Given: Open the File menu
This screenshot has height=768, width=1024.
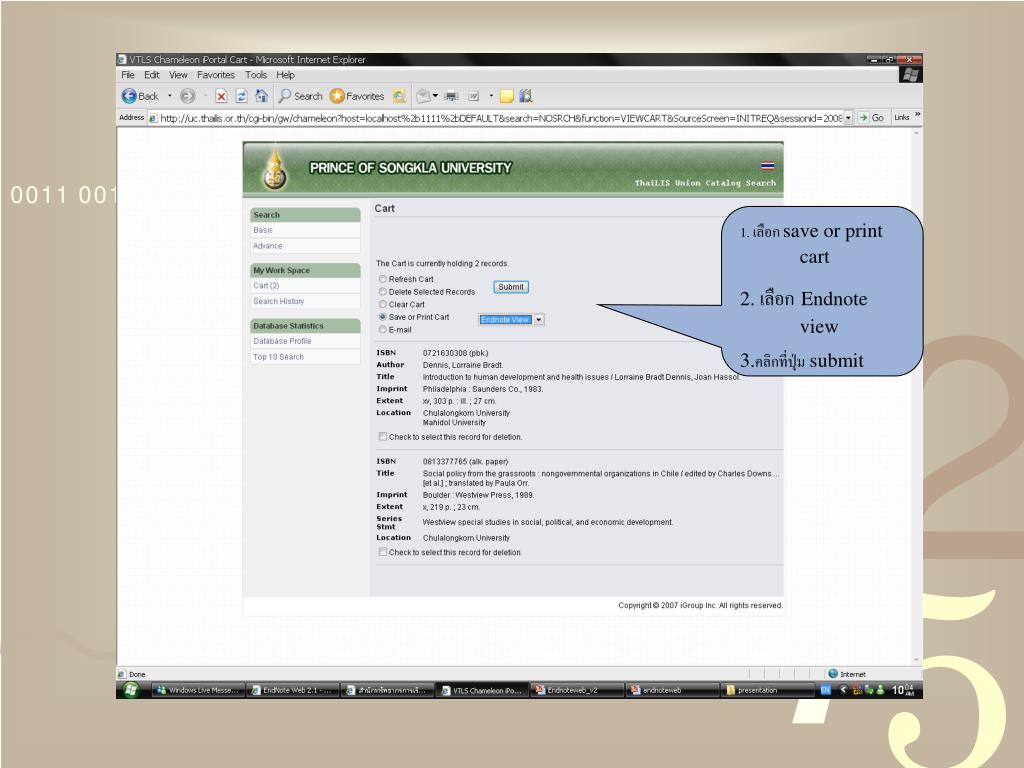Looking at the screenshot, I should point(127,75).
